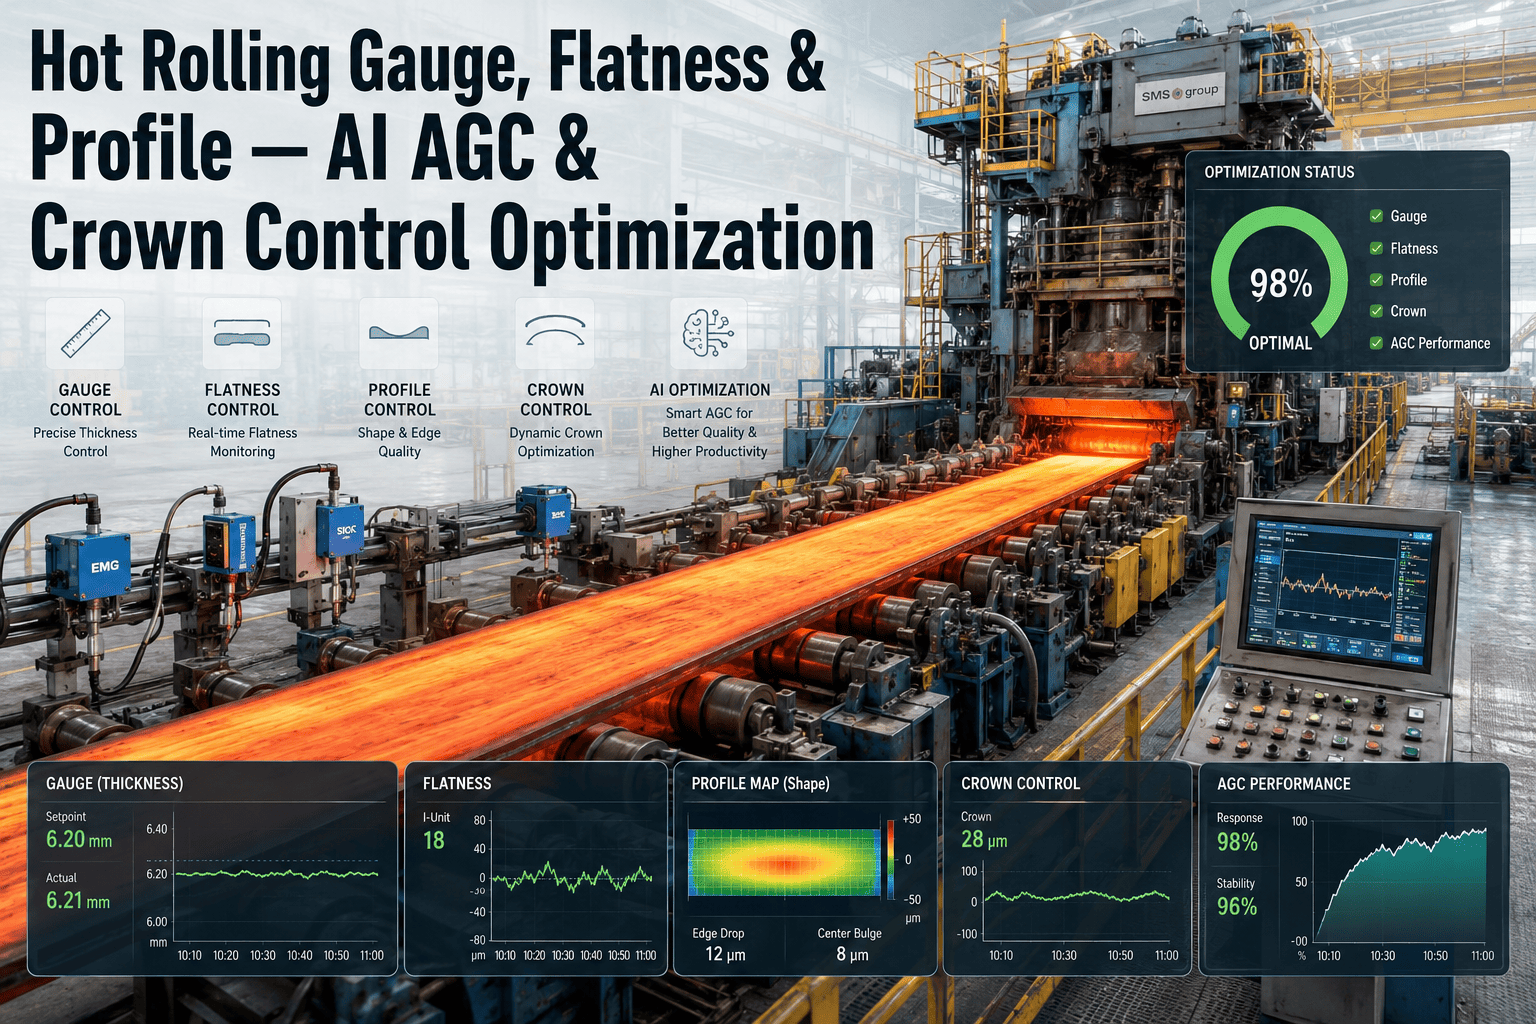Click the PROFILE CONTROL label
Viewport: 1536px width, 1024px height.
click(399, 400)
